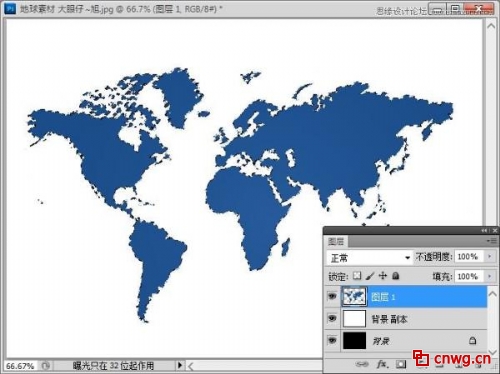Toggle eye icon of 背景 layer
This screenshot has width=500, height=374.
pos(332,340)
